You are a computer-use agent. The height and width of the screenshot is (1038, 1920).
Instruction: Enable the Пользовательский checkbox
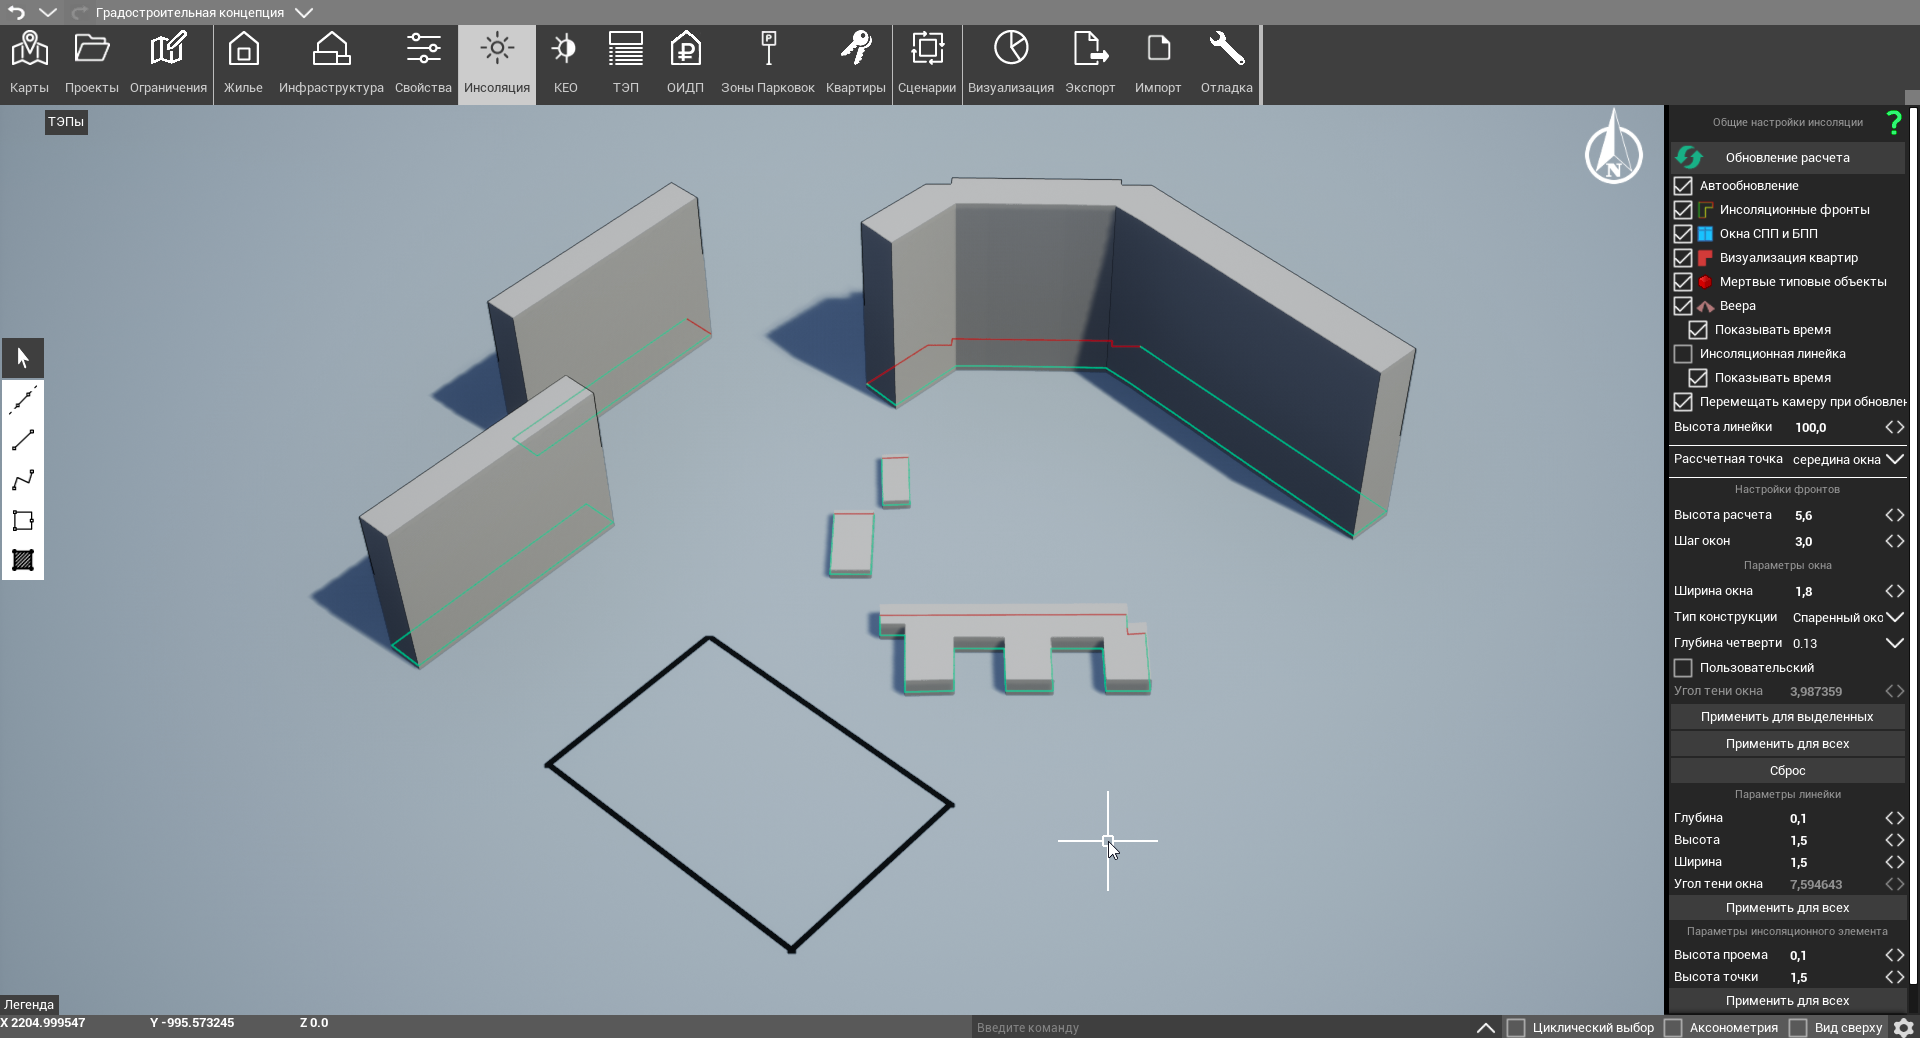1683,668
